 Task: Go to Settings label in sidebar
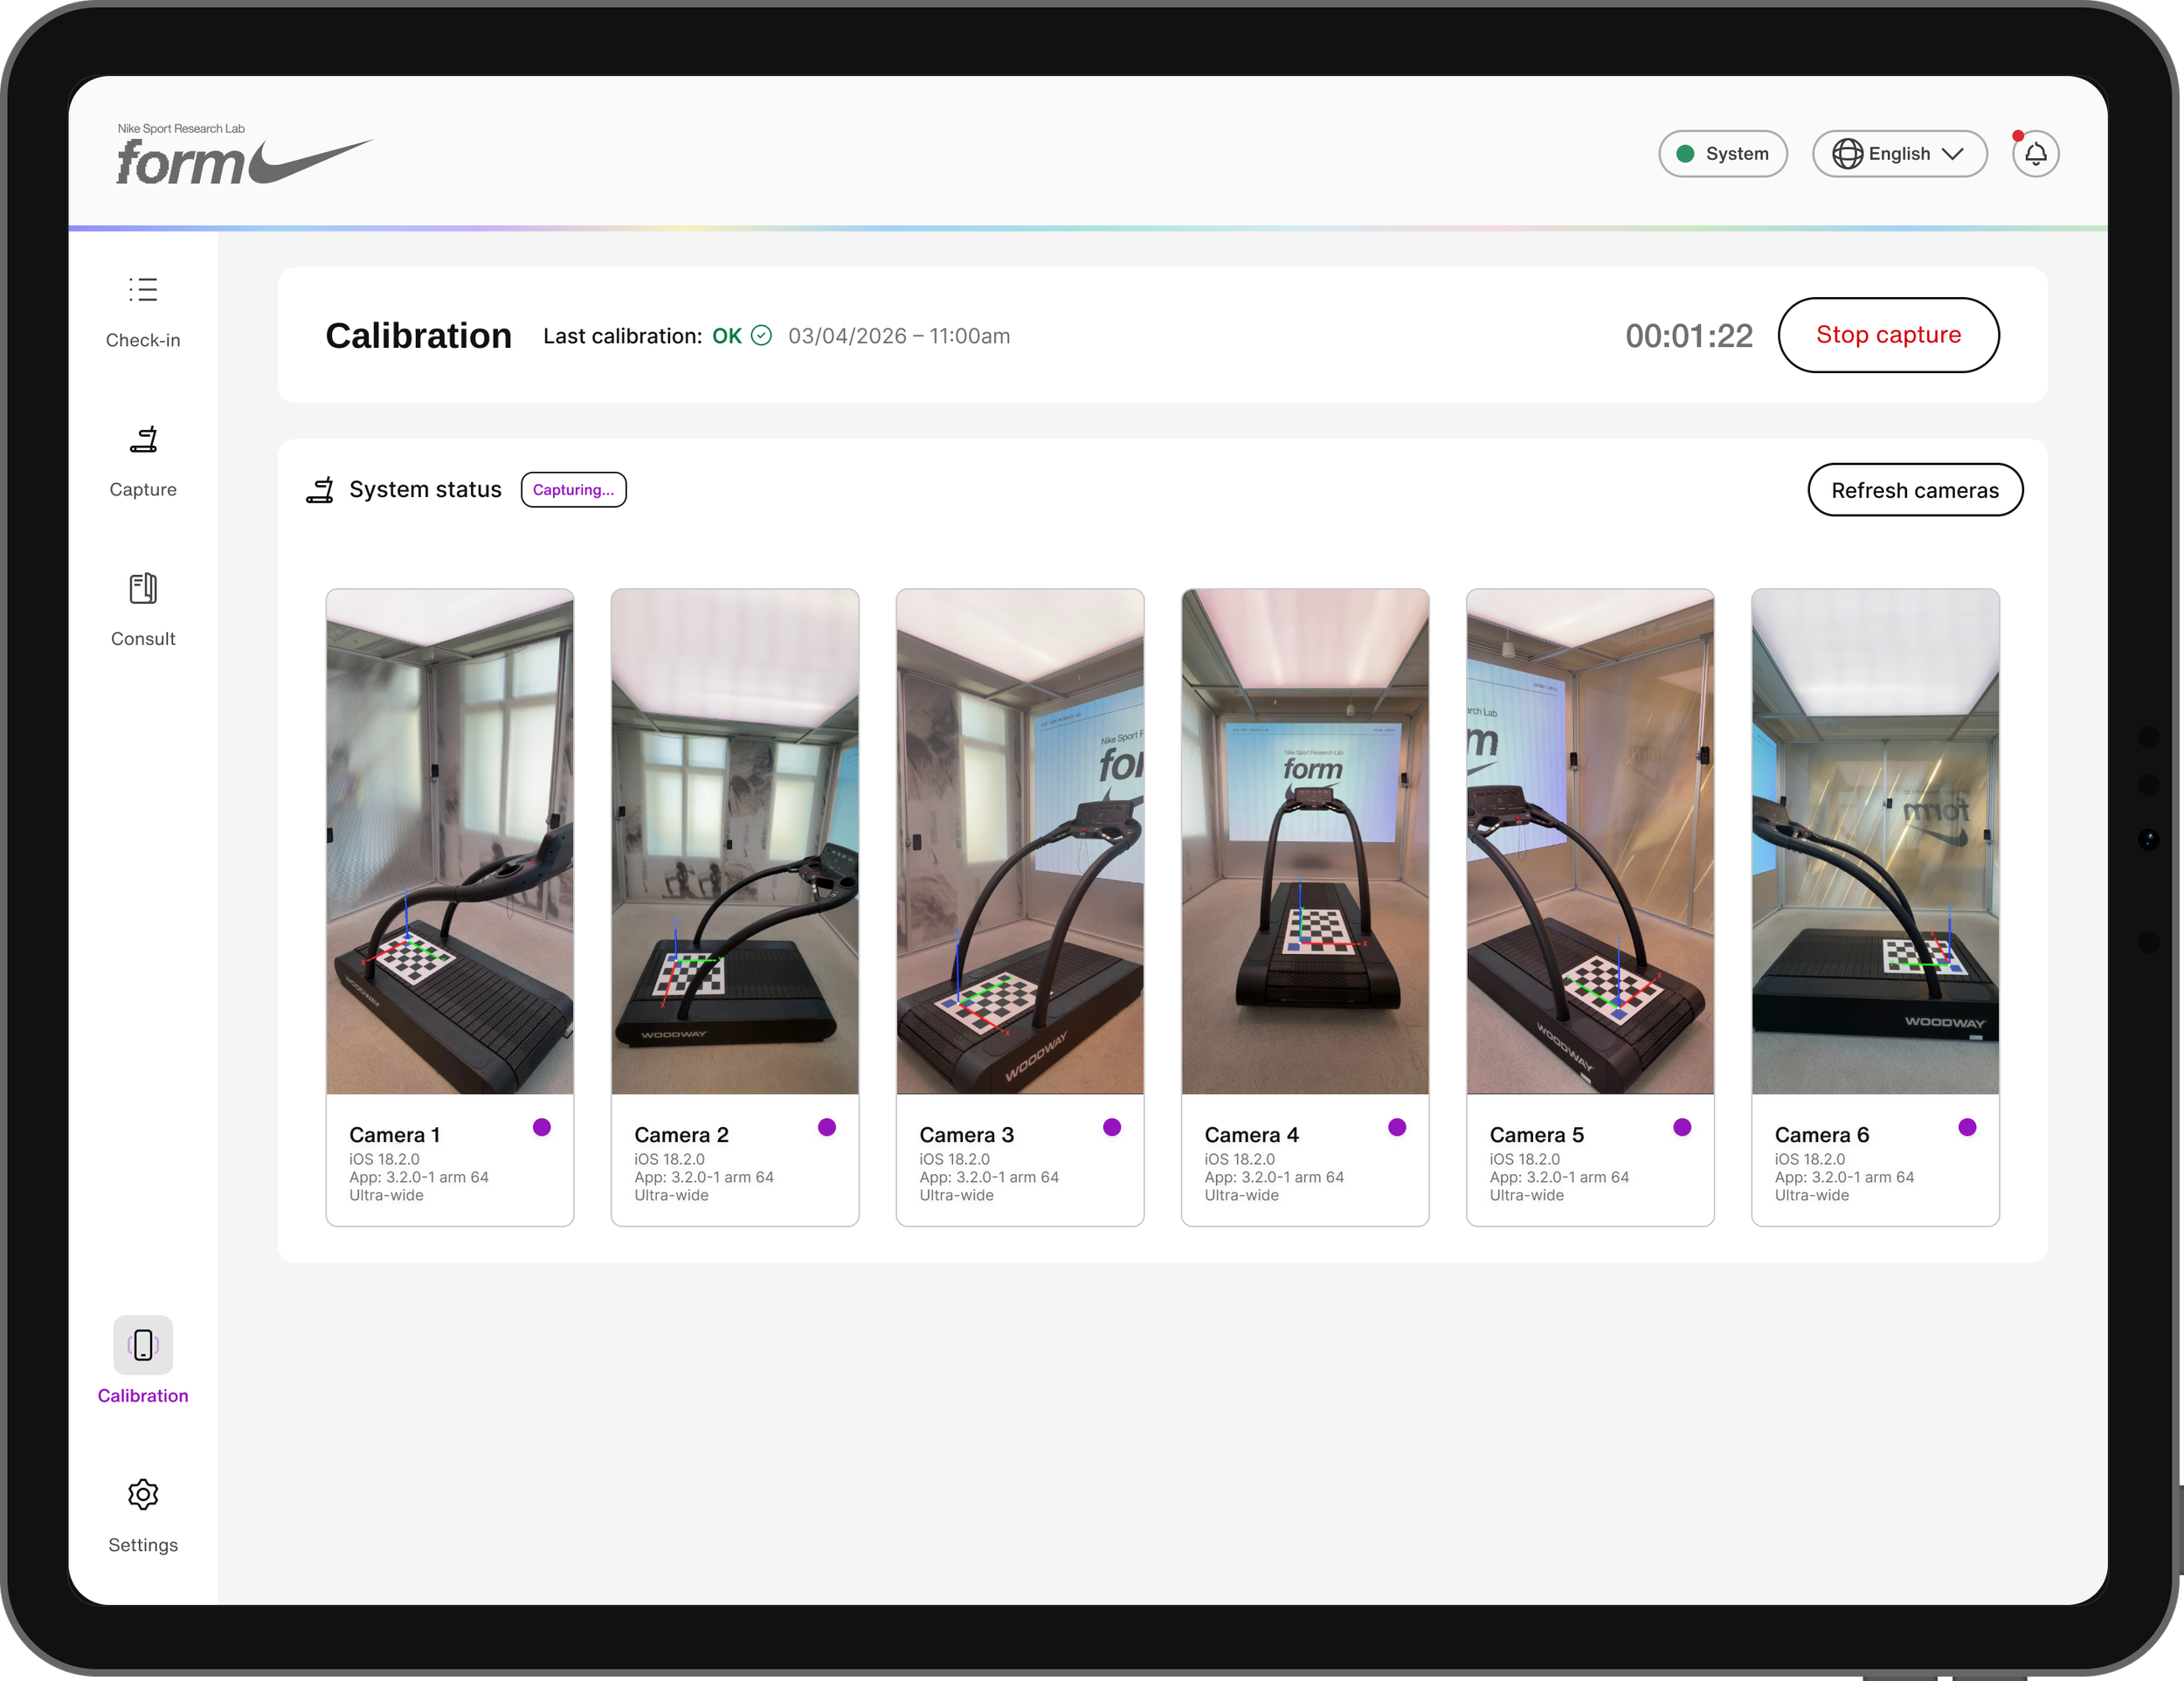[143, 1546]
